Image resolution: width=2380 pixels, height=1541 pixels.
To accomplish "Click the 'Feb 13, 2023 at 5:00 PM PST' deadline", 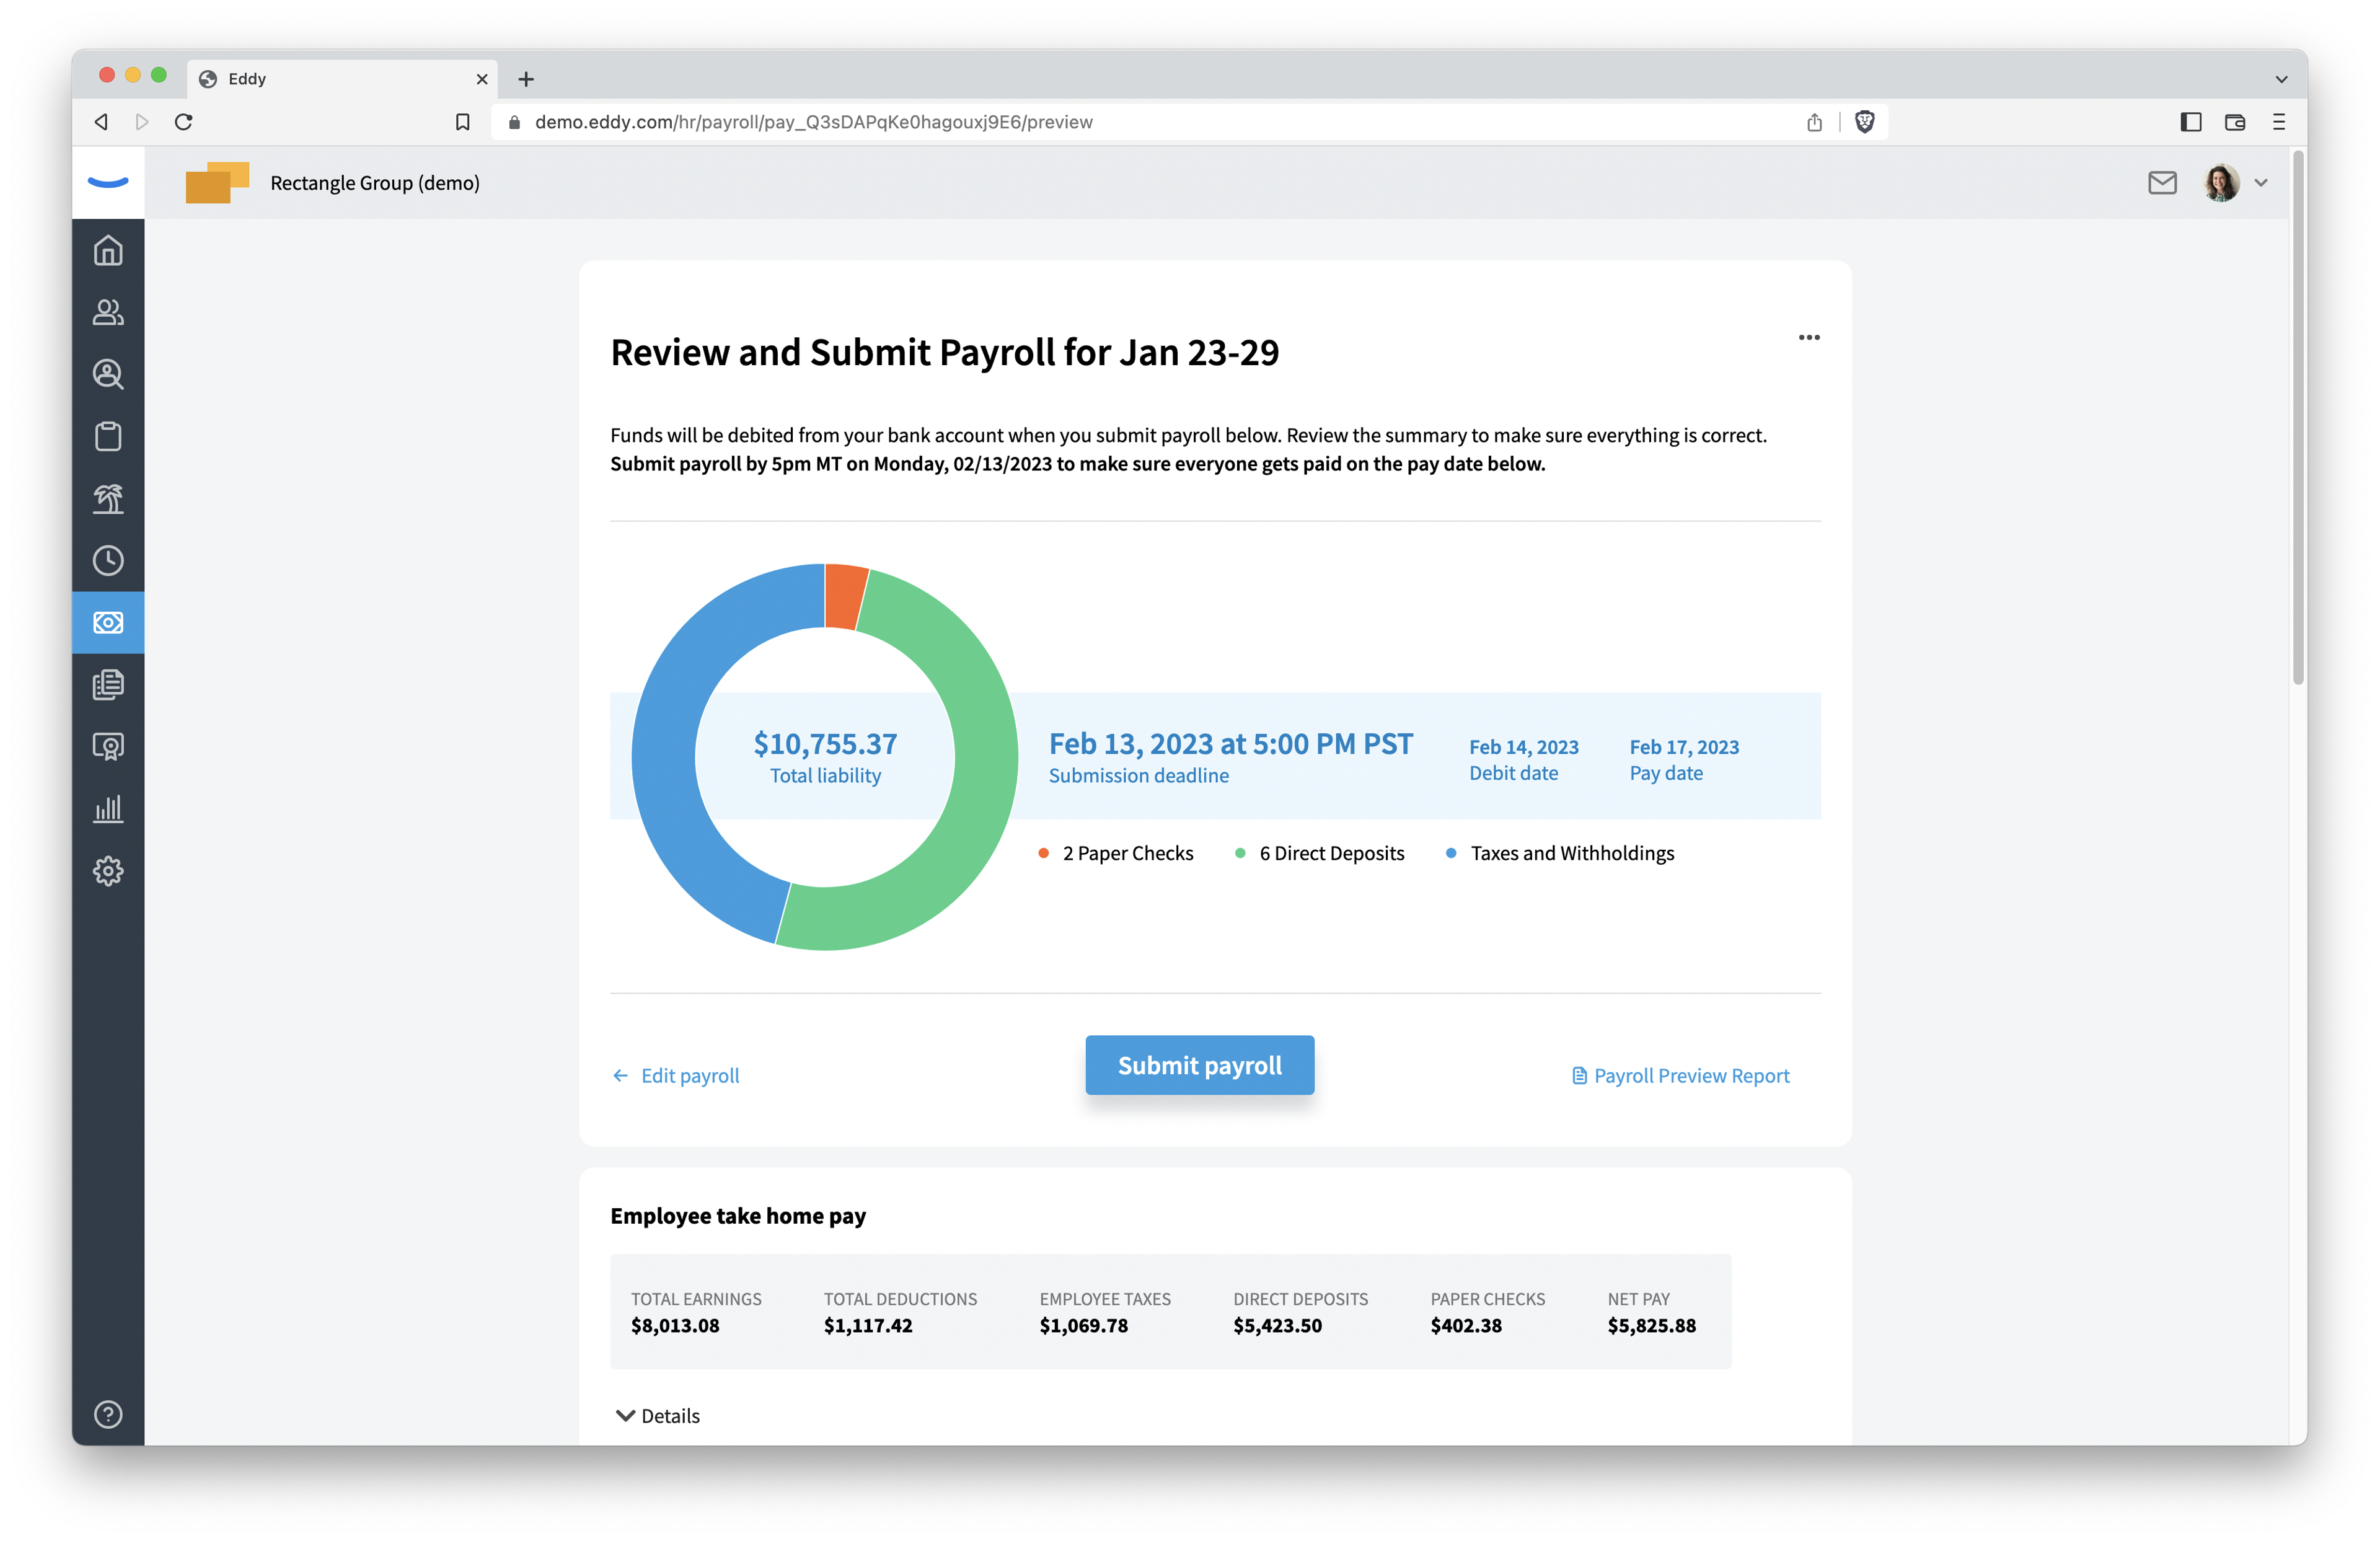I will pos(1231,744).
